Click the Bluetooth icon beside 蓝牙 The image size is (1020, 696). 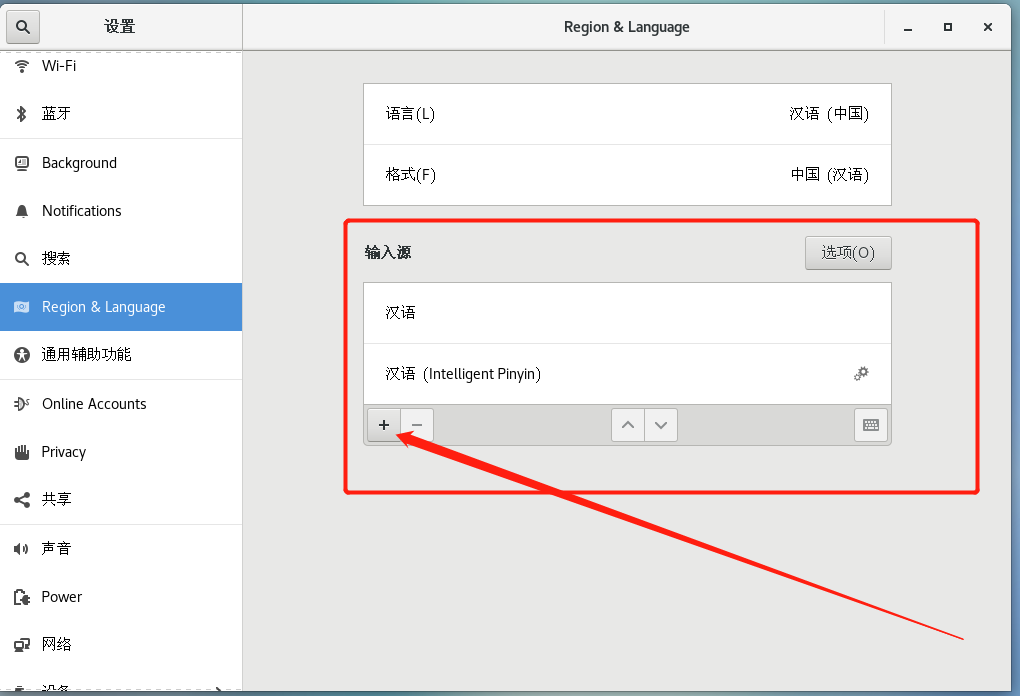21,114
